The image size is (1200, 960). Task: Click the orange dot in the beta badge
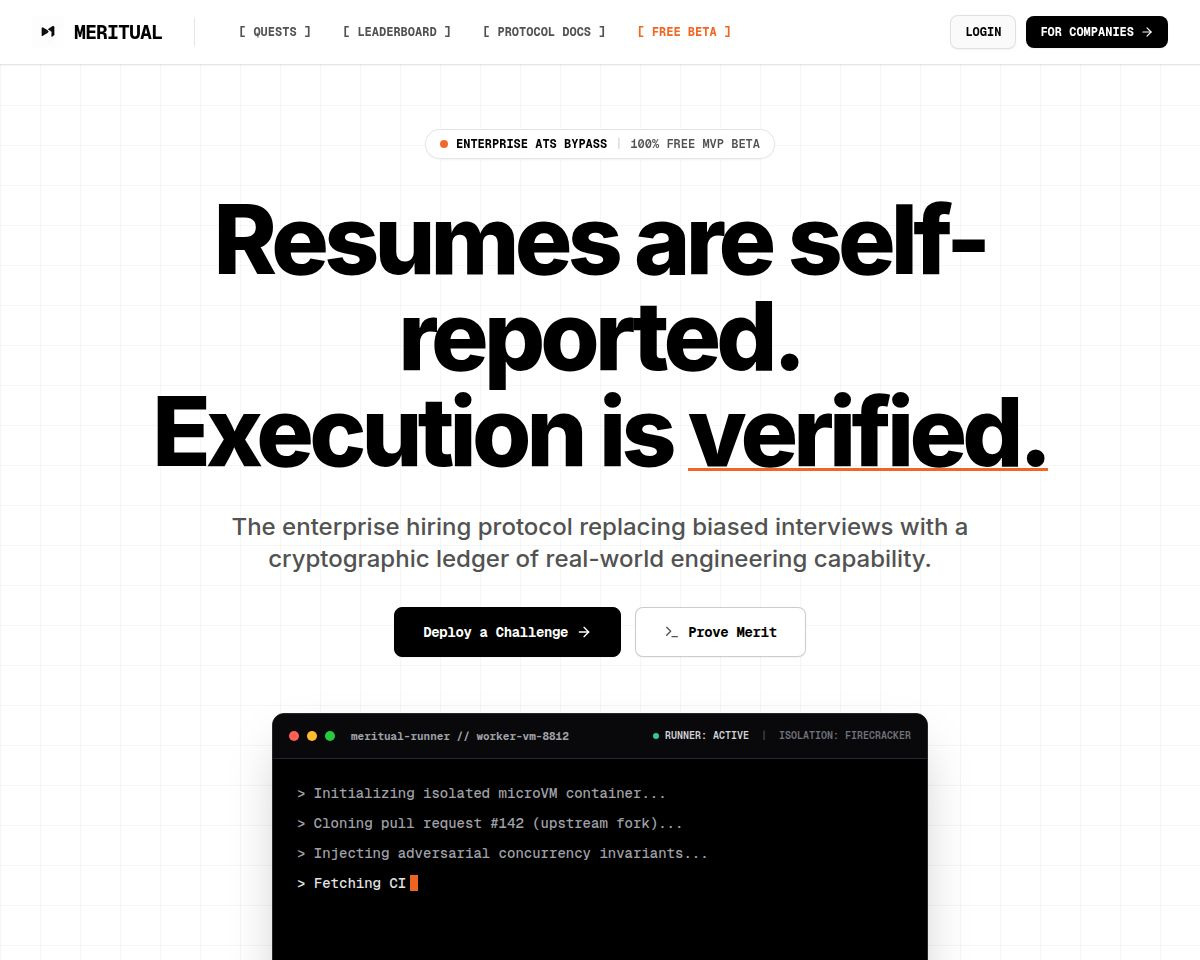[444, 144]
